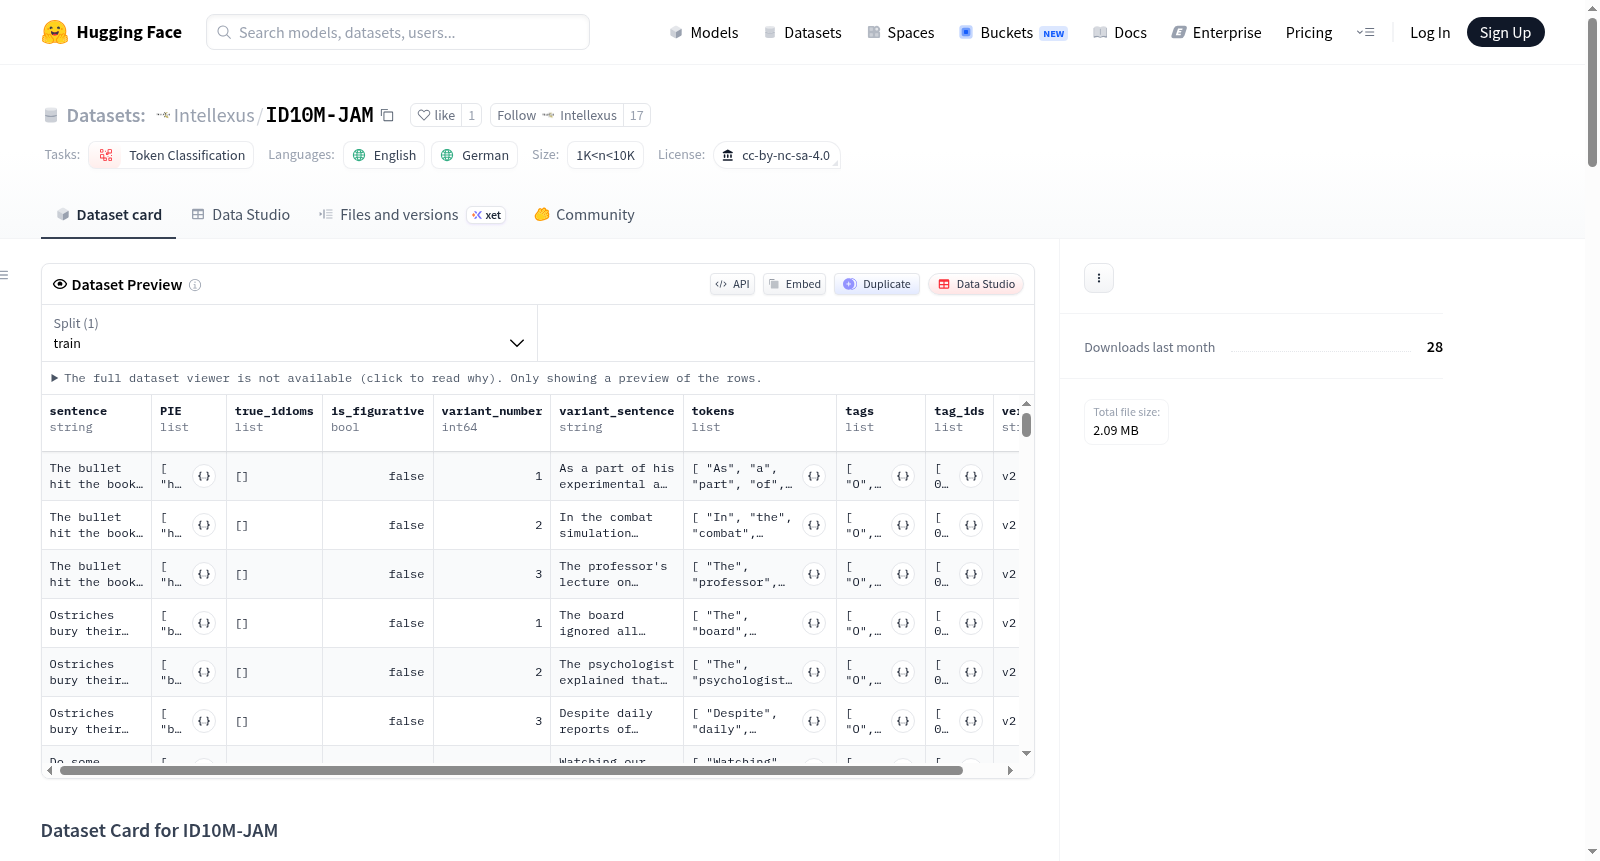Click the table's scroll right arrow
This screenshot has width=1600, height=861.
click(1010, 770)
